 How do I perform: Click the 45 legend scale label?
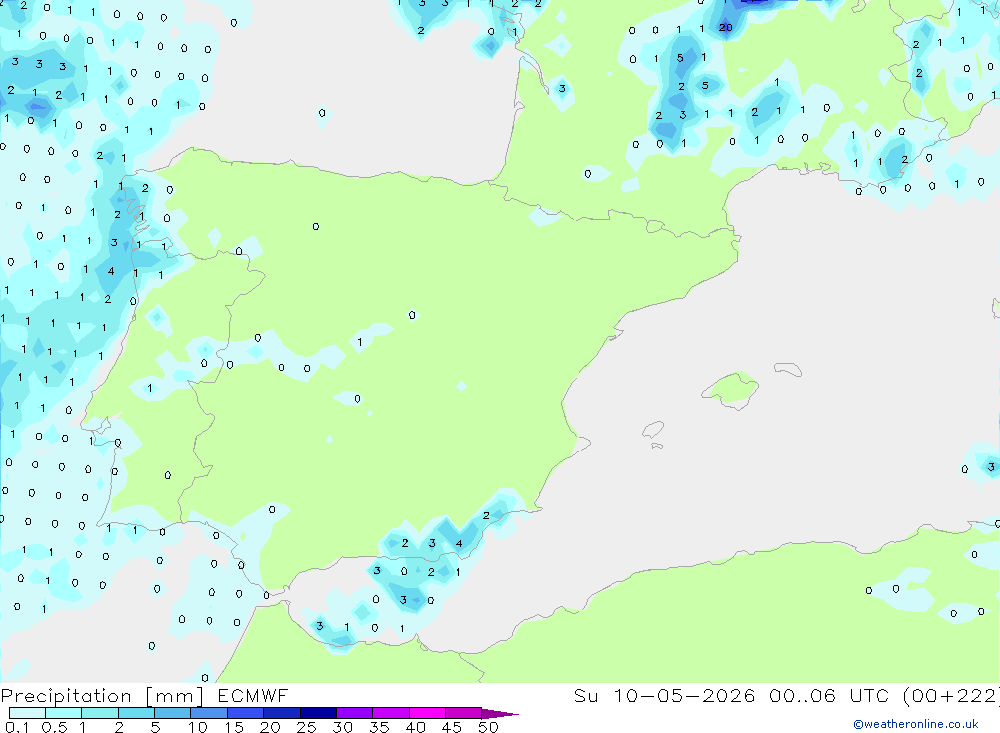(x=452, y=727)
